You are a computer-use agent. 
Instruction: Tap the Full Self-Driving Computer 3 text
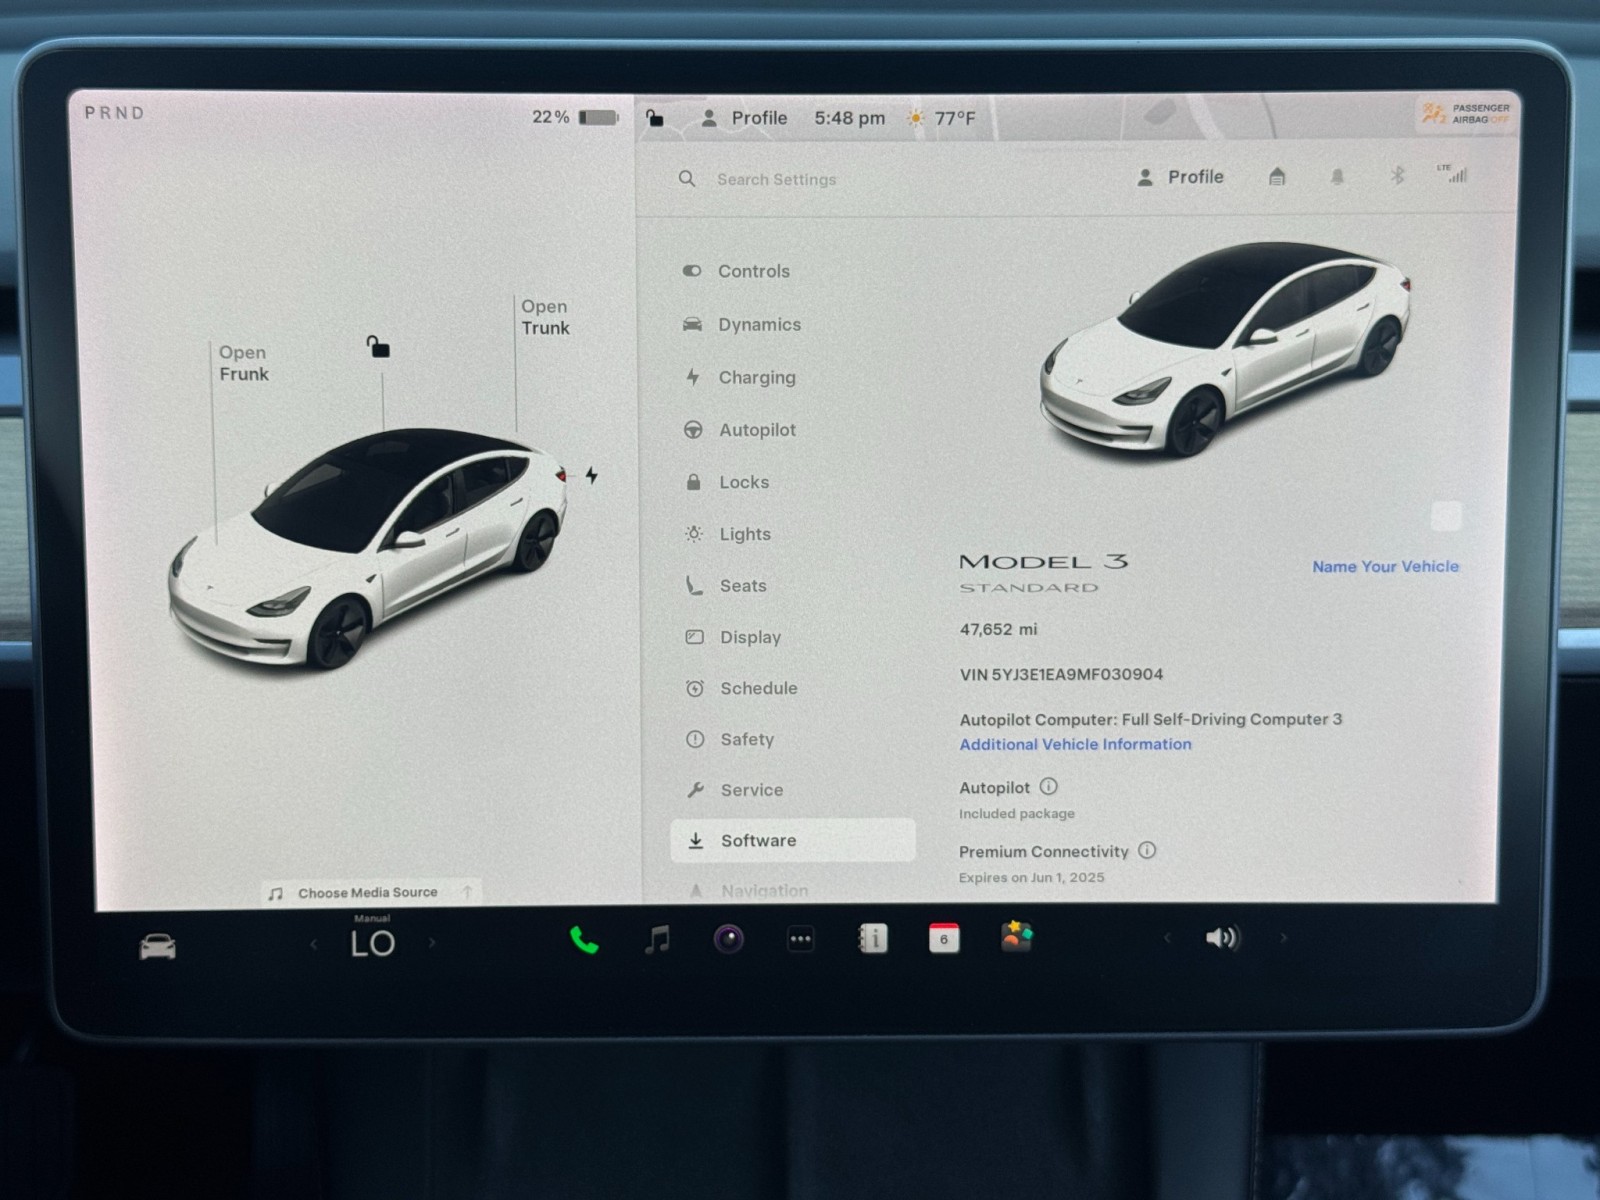[1232, 719]
